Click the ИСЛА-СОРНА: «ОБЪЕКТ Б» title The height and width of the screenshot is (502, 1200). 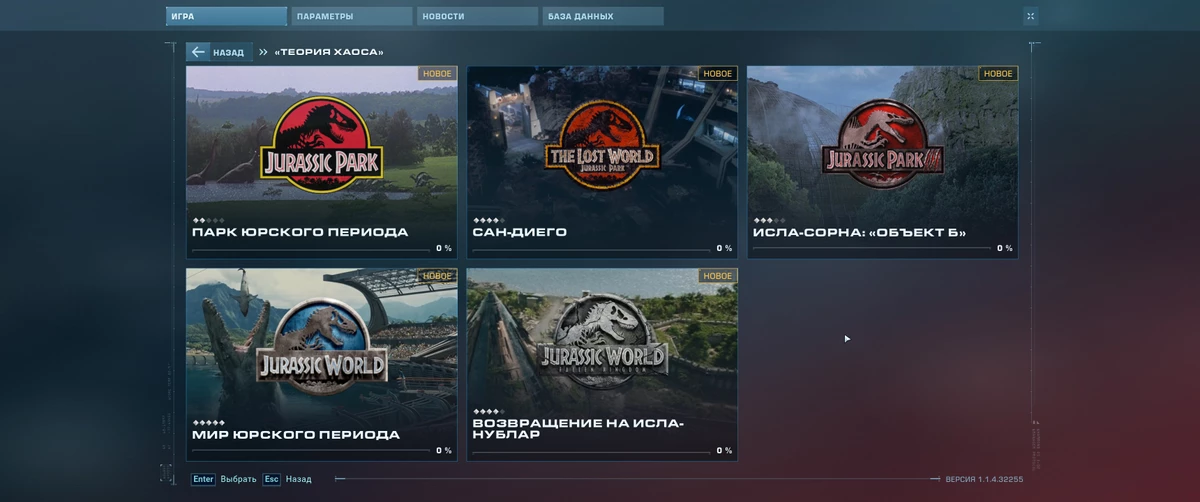coord(860,232)
